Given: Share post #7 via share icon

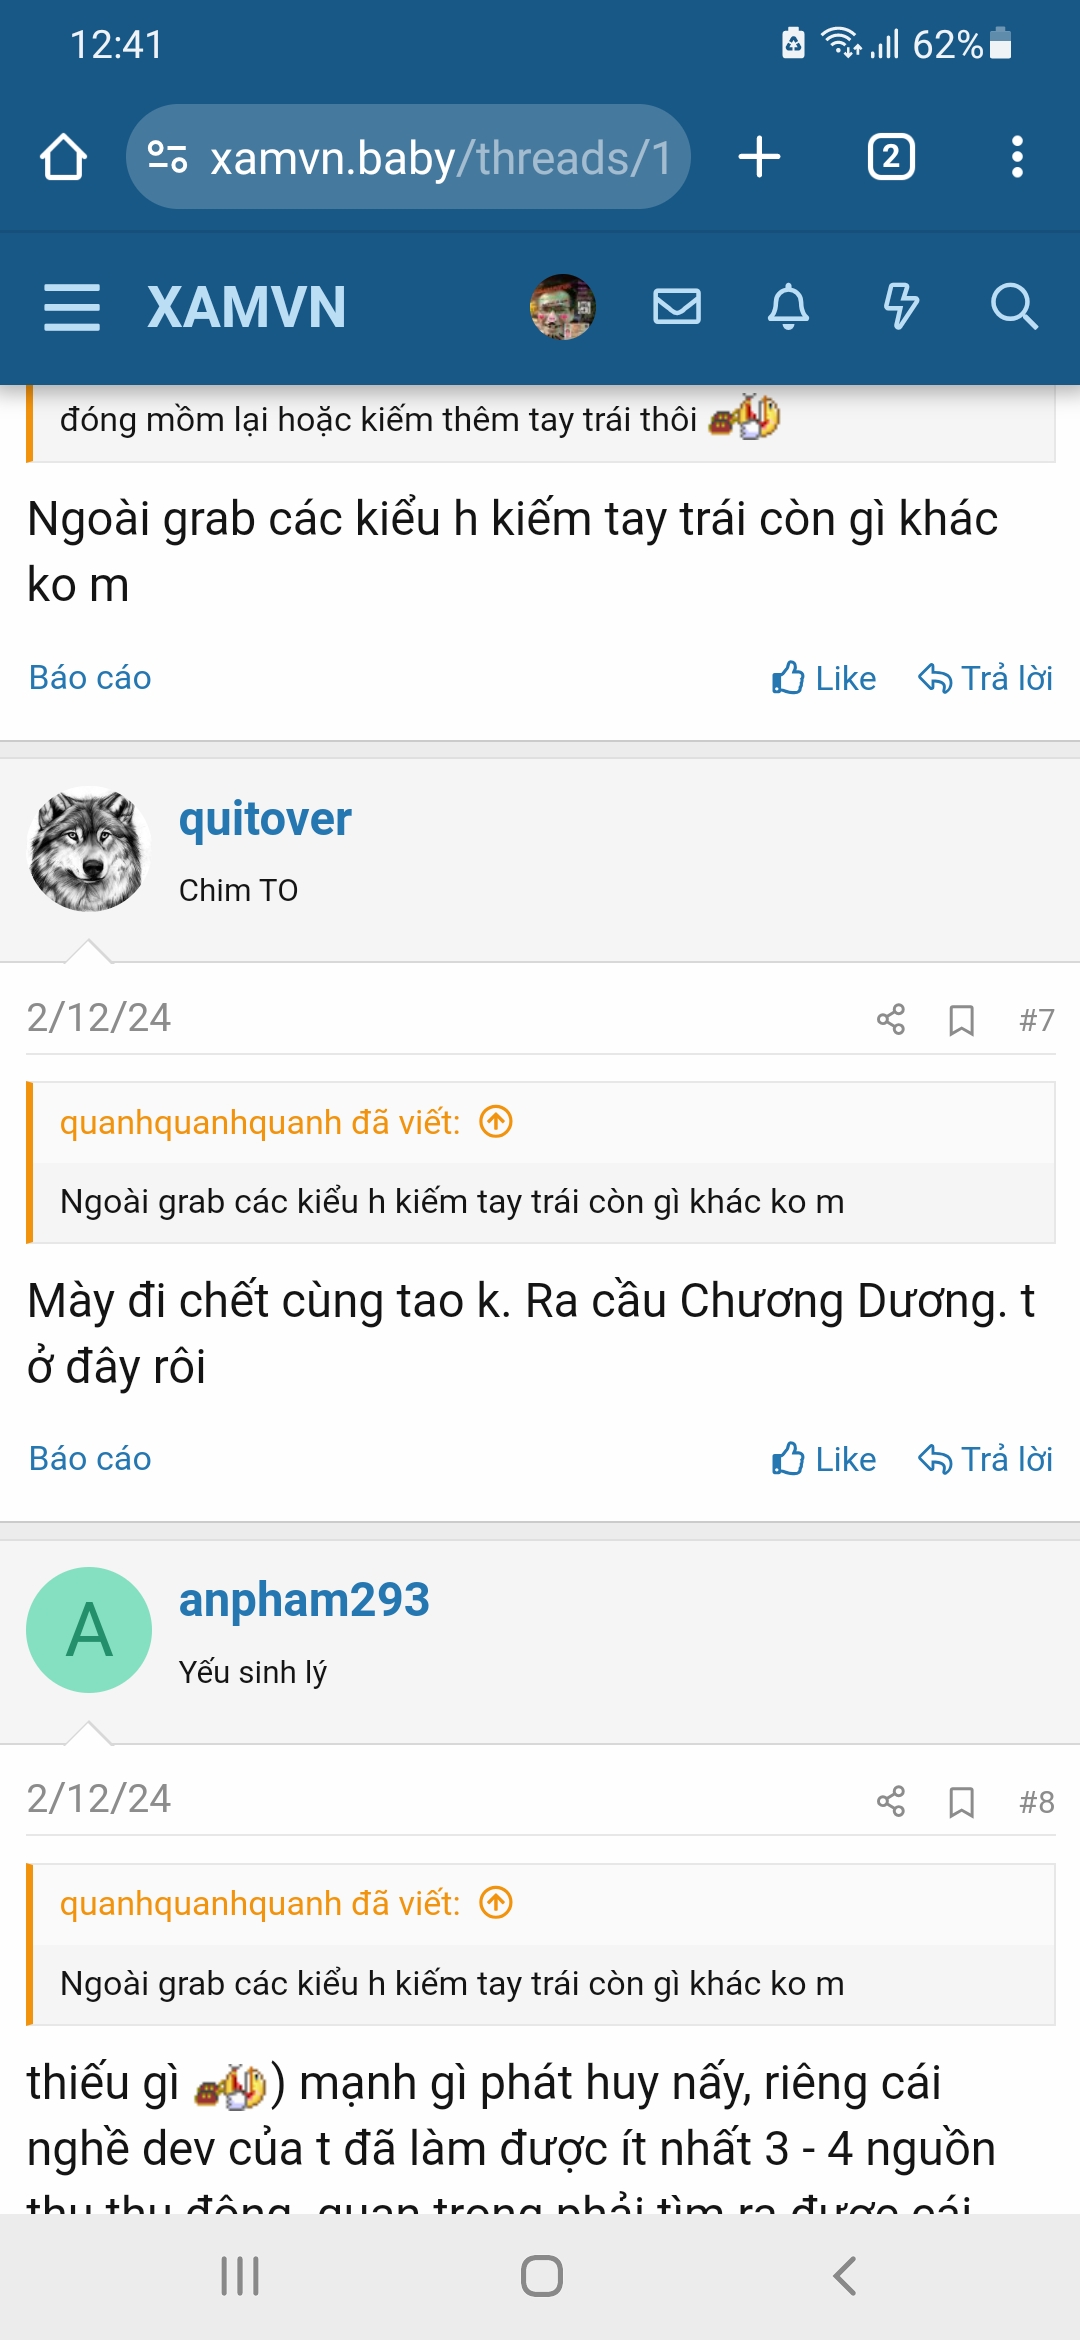Looking at the screenshot, I should [x=891, y=1020].
